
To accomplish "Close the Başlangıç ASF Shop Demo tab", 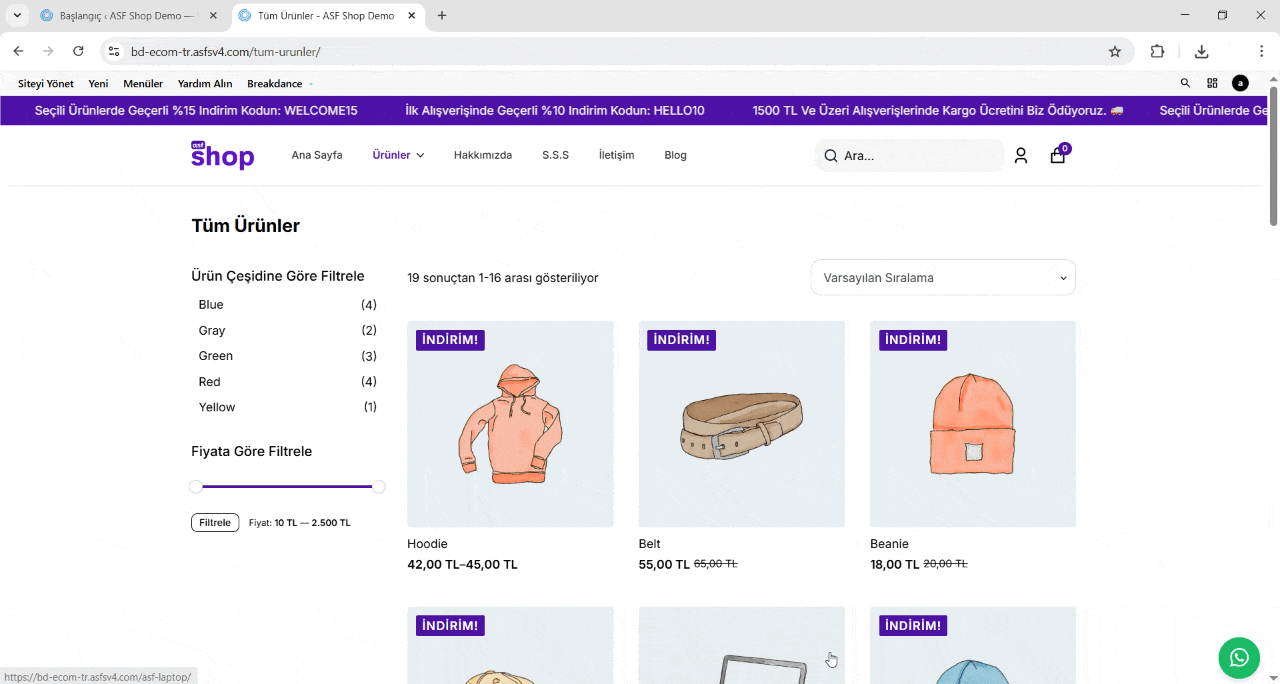I will click(215, 15).
